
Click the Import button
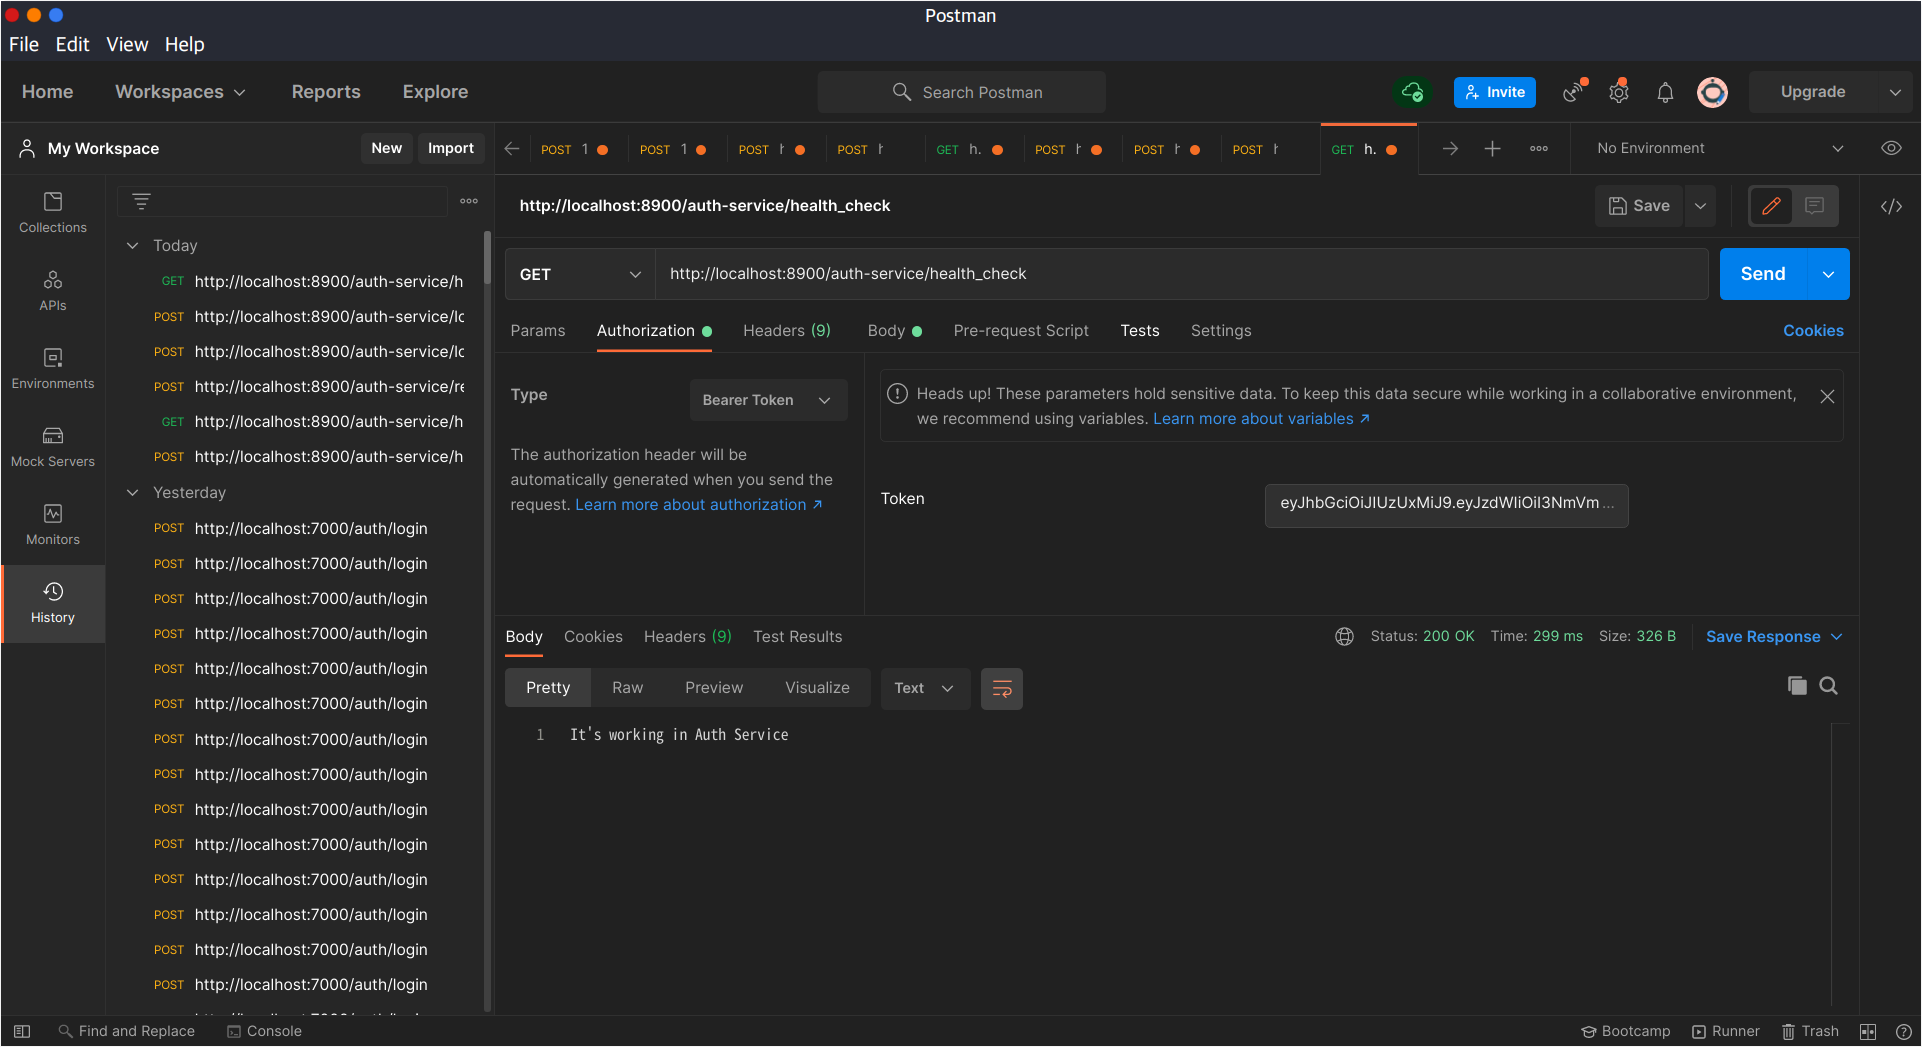pyautogui.click(x=451, y=148)
